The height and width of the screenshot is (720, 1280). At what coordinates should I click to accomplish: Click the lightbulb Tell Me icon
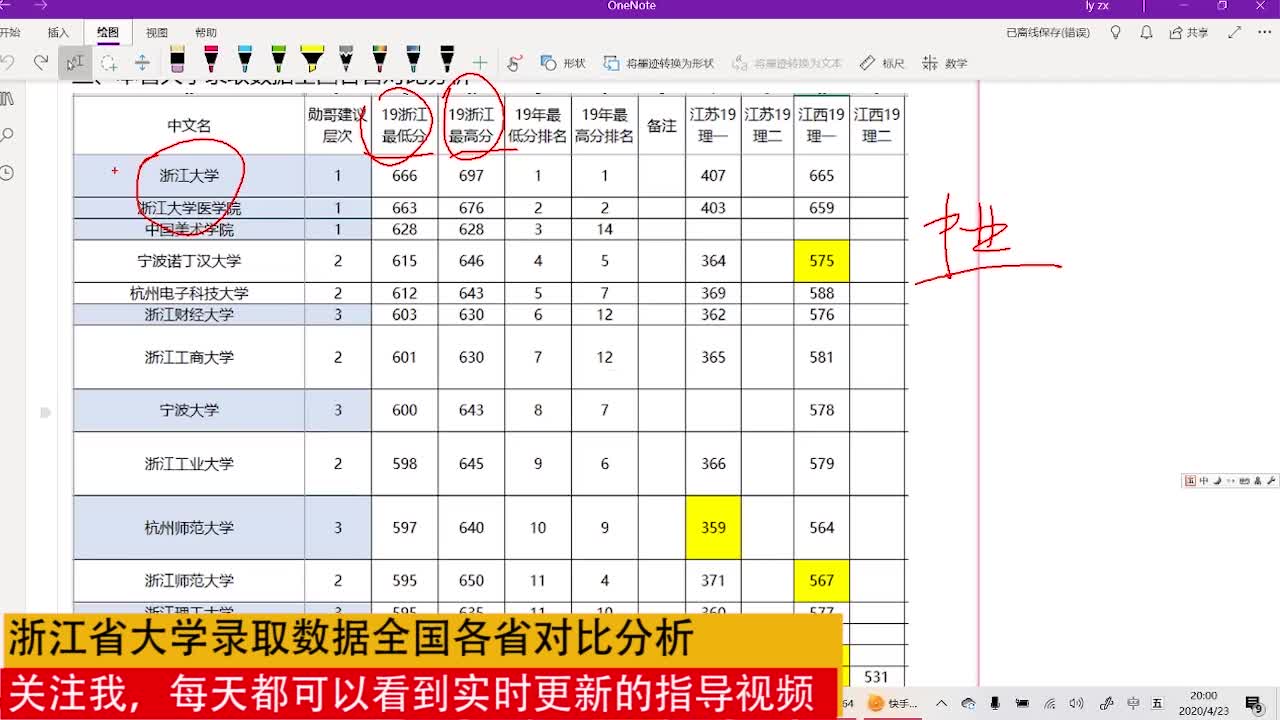tap(1116, 33)
